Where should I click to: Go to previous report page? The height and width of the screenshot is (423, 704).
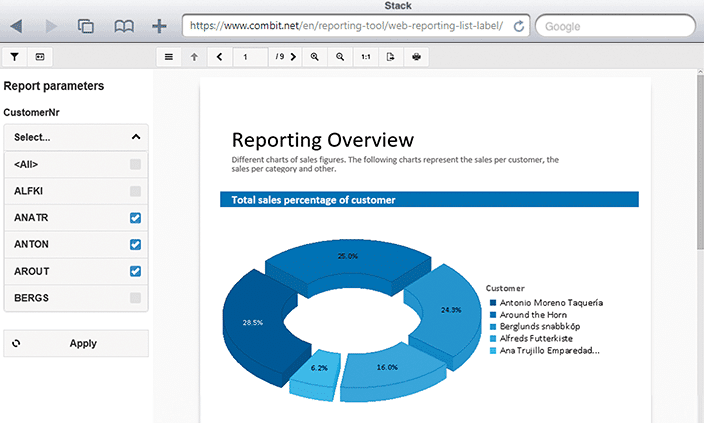(x=220, y=57)
